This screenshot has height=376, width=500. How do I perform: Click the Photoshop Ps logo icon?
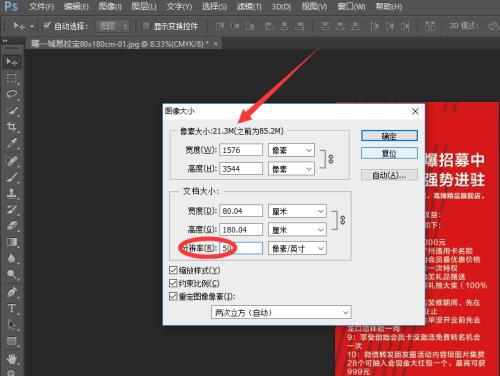tap(11, 6)
